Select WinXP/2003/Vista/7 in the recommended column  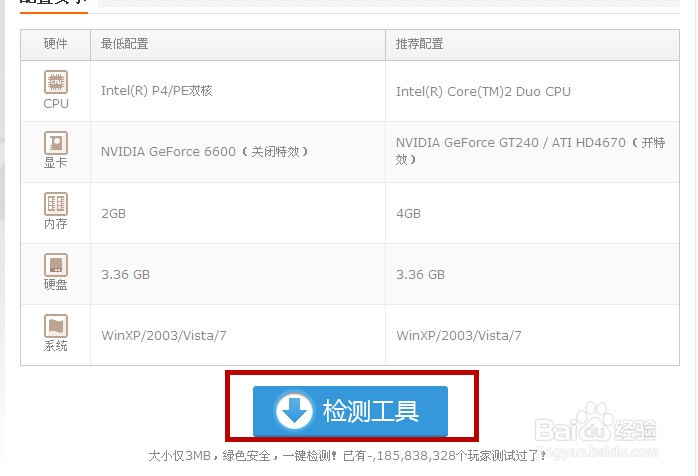(x=532, y=335)
